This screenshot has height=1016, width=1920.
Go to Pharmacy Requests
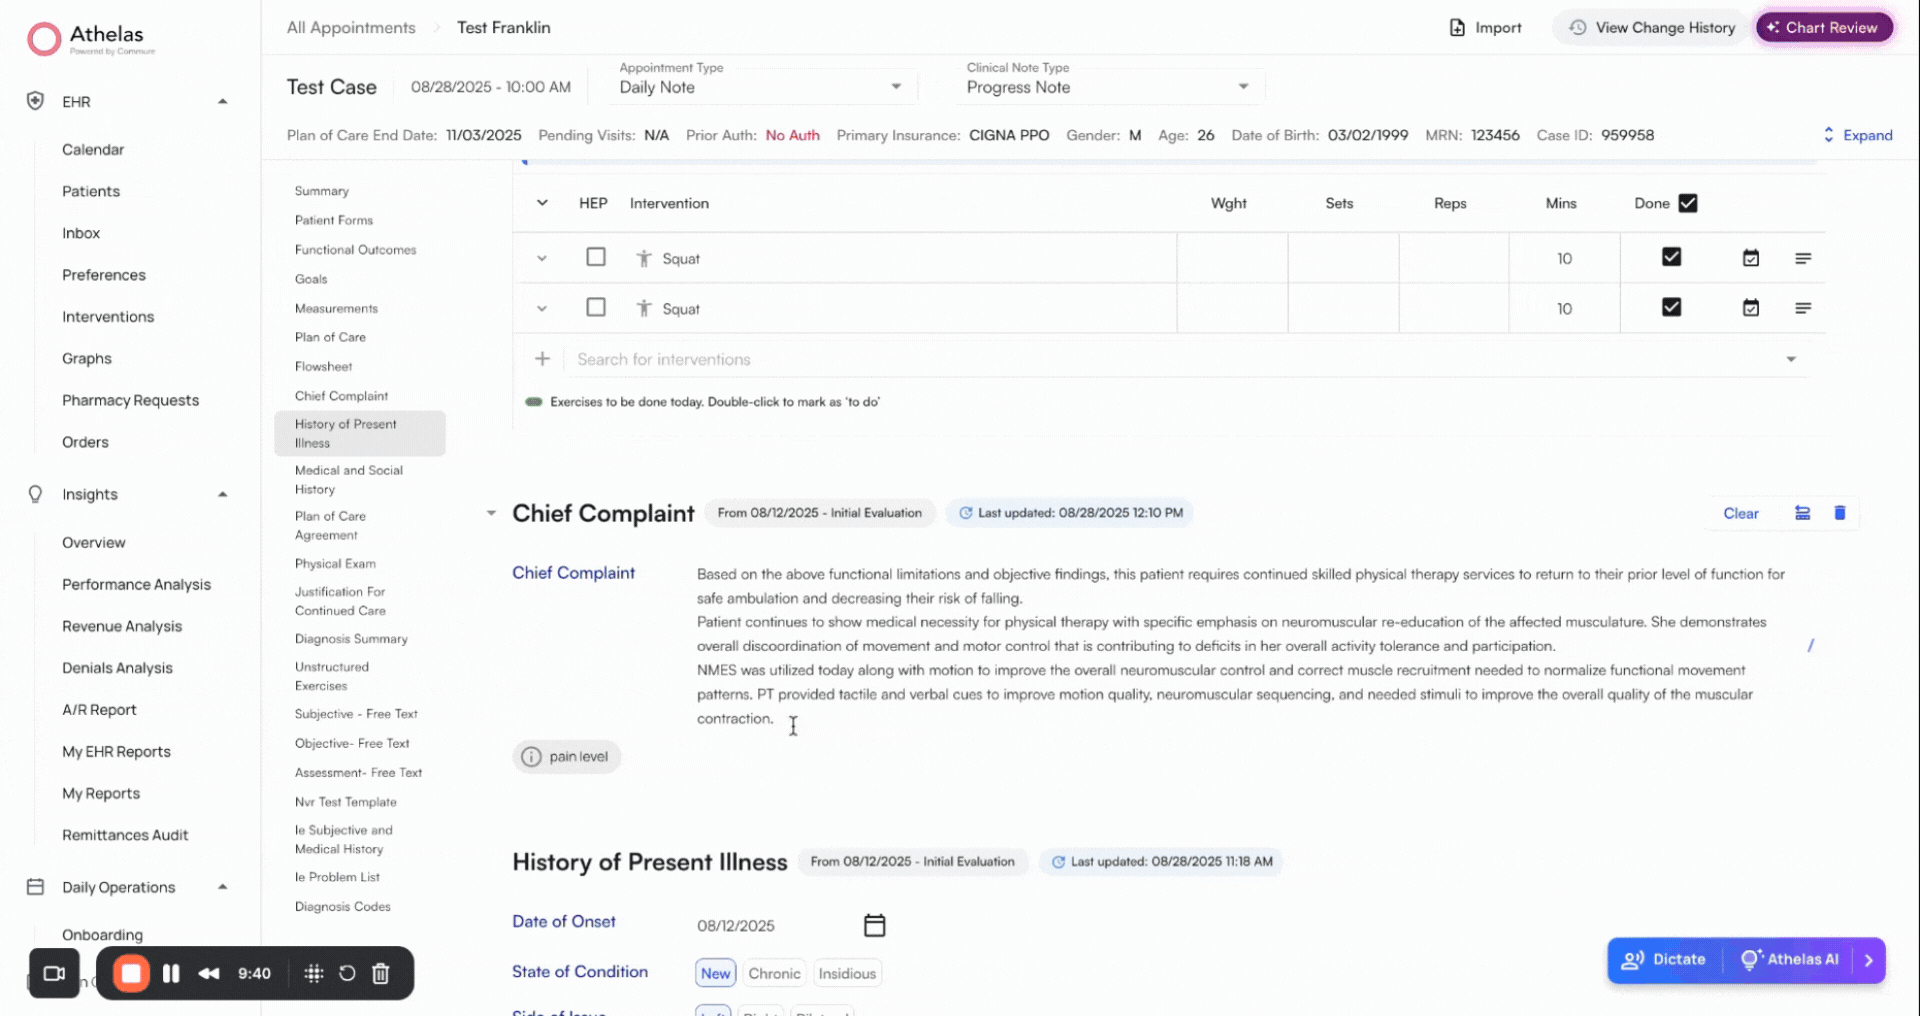pos(131,400)
